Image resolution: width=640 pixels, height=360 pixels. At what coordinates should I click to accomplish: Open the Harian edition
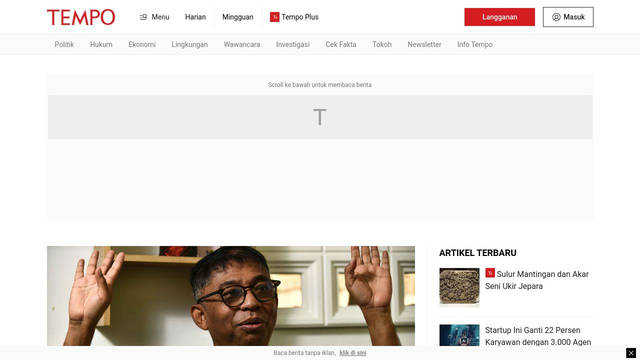click(195, 17)
